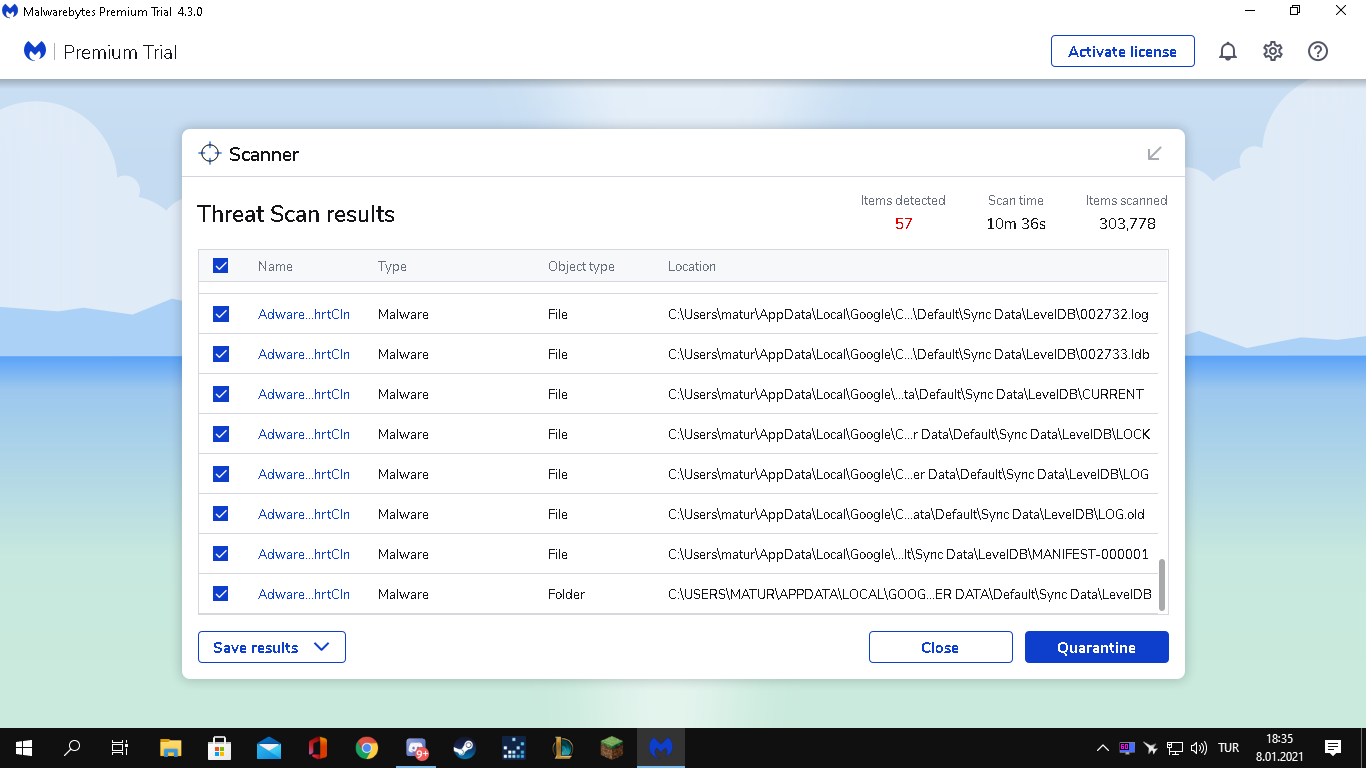
Task: Click the items scanned value 303,778
Action: click(x=1127, y=224)
